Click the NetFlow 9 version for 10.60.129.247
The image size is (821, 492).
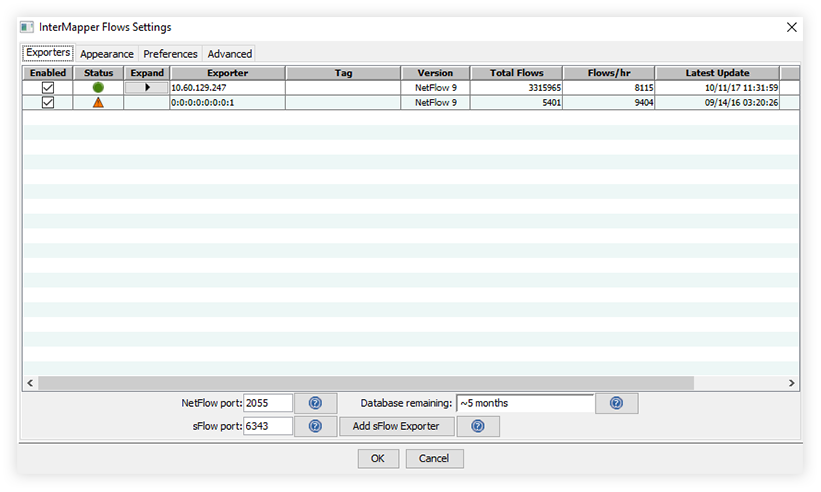[436, 87]
